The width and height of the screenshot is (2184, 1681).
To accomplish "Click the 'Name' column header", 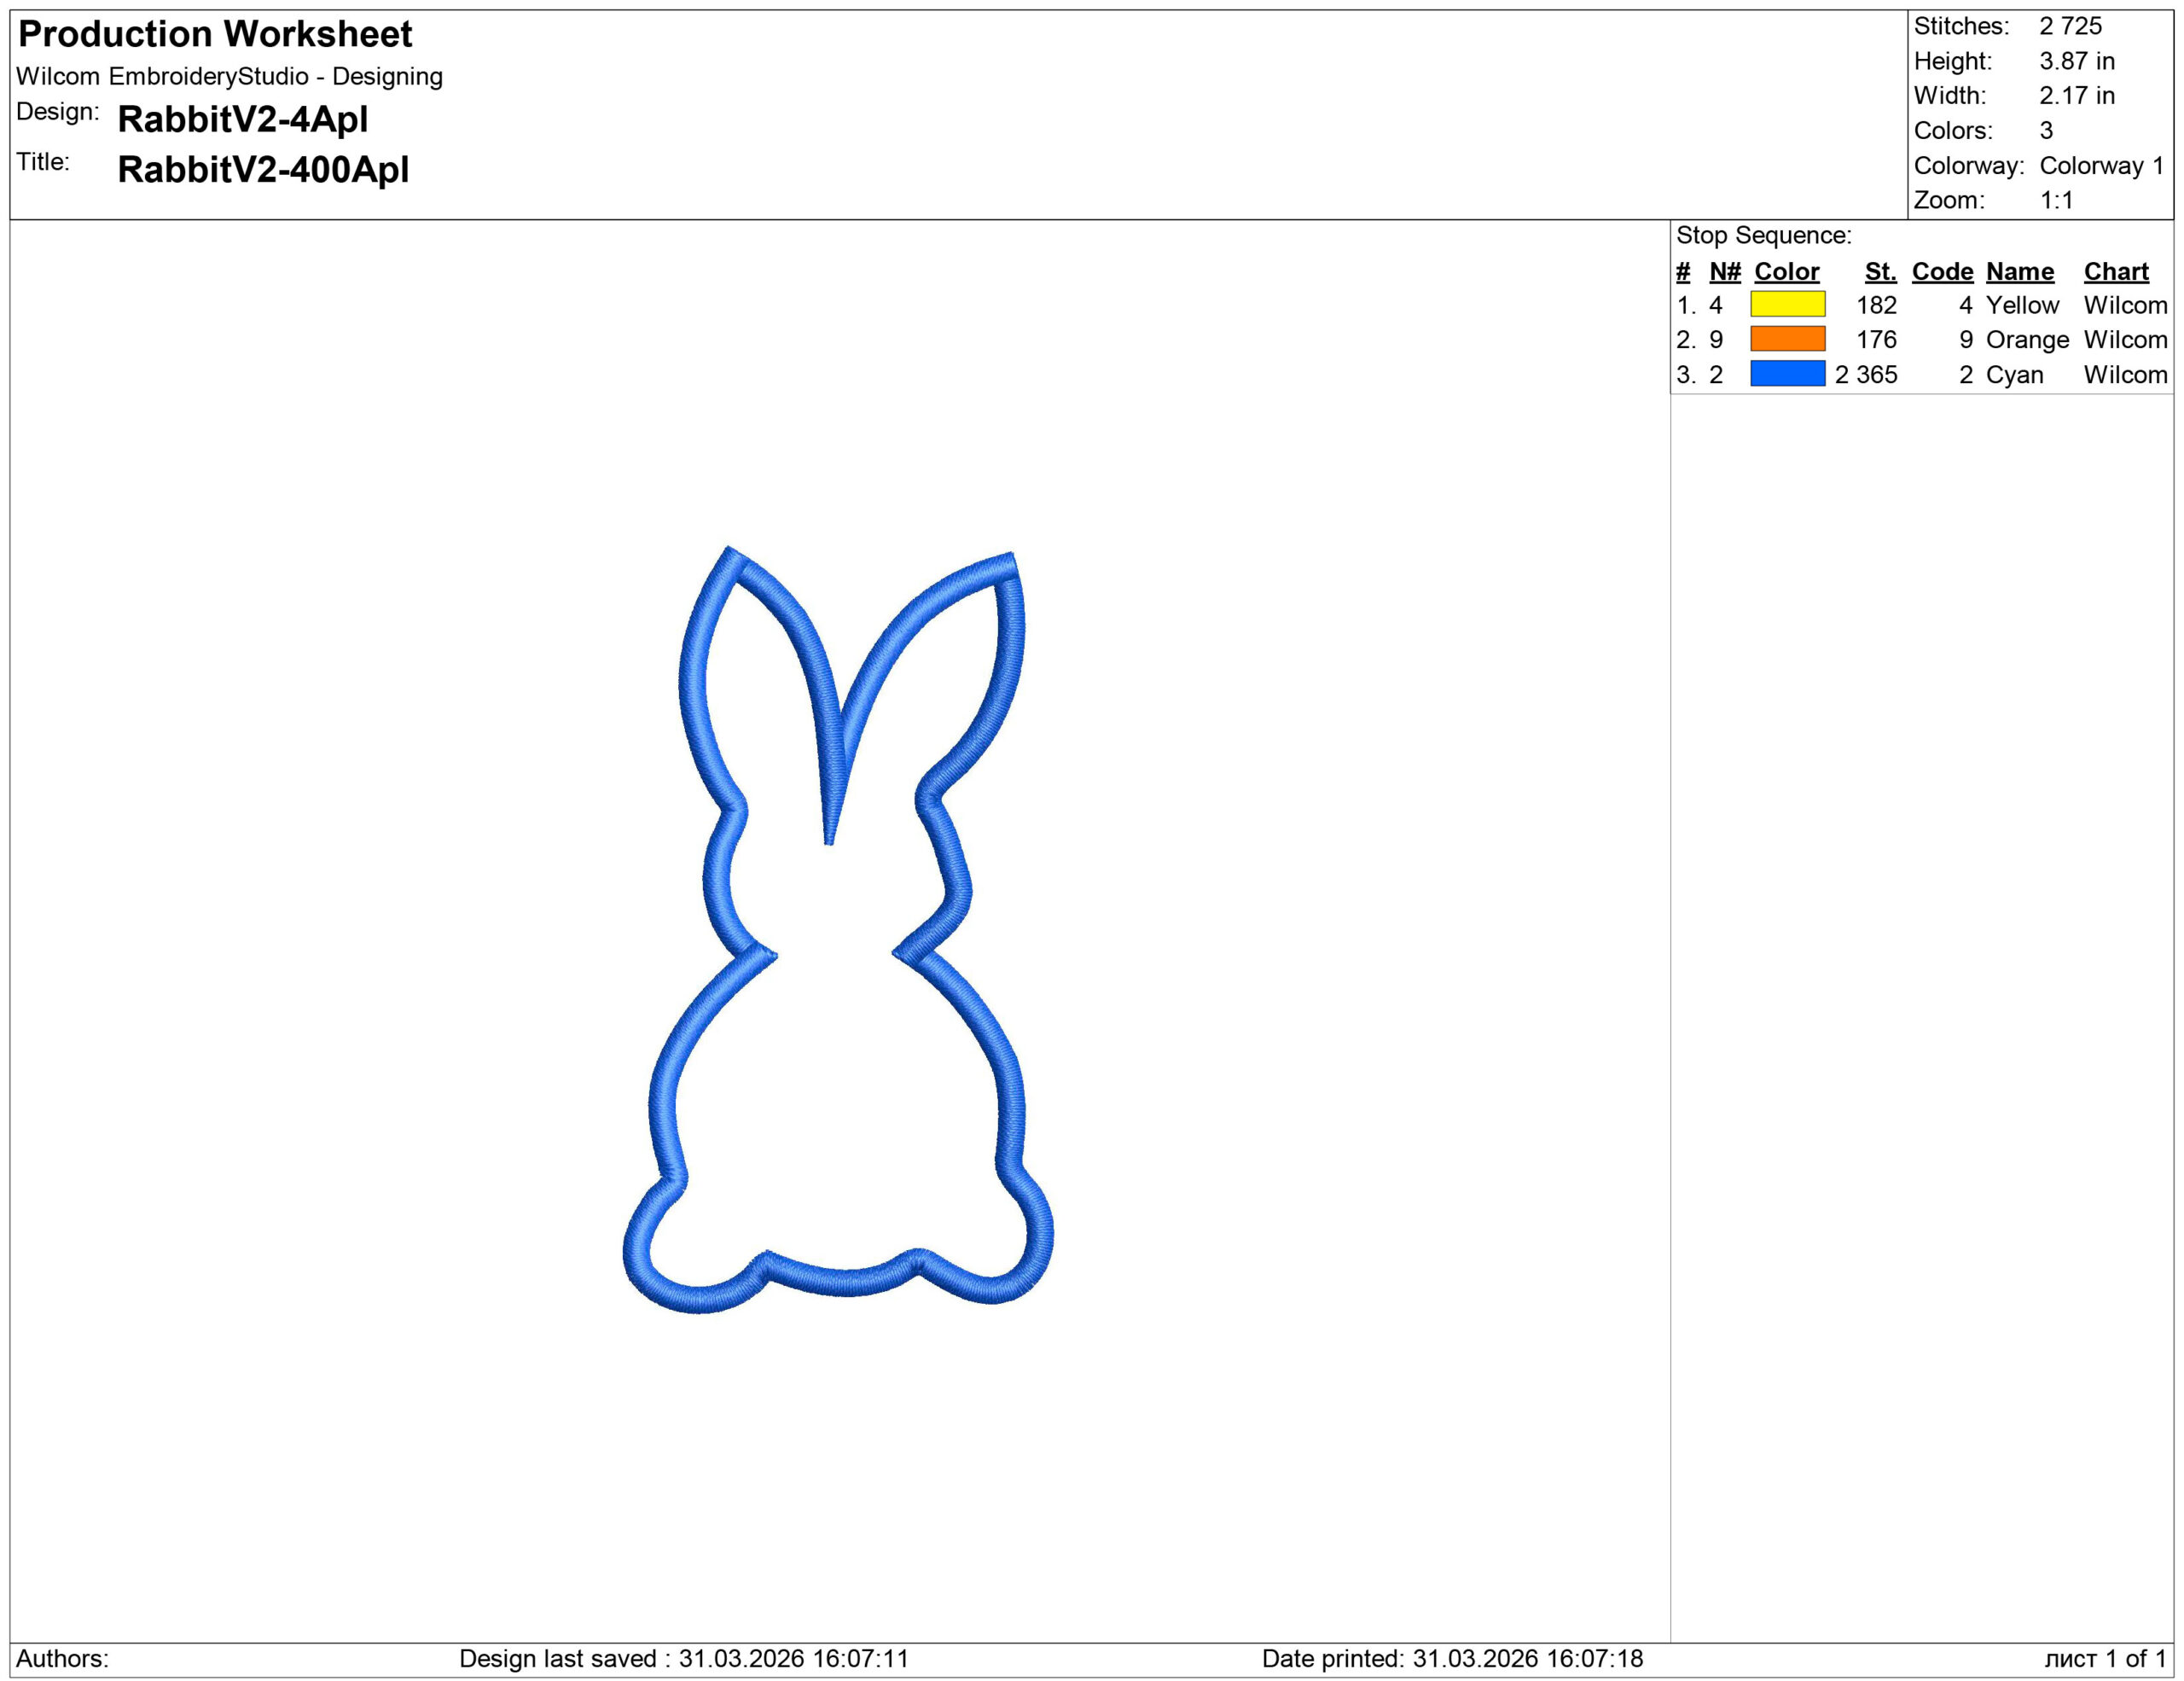I will (2020, 271).
